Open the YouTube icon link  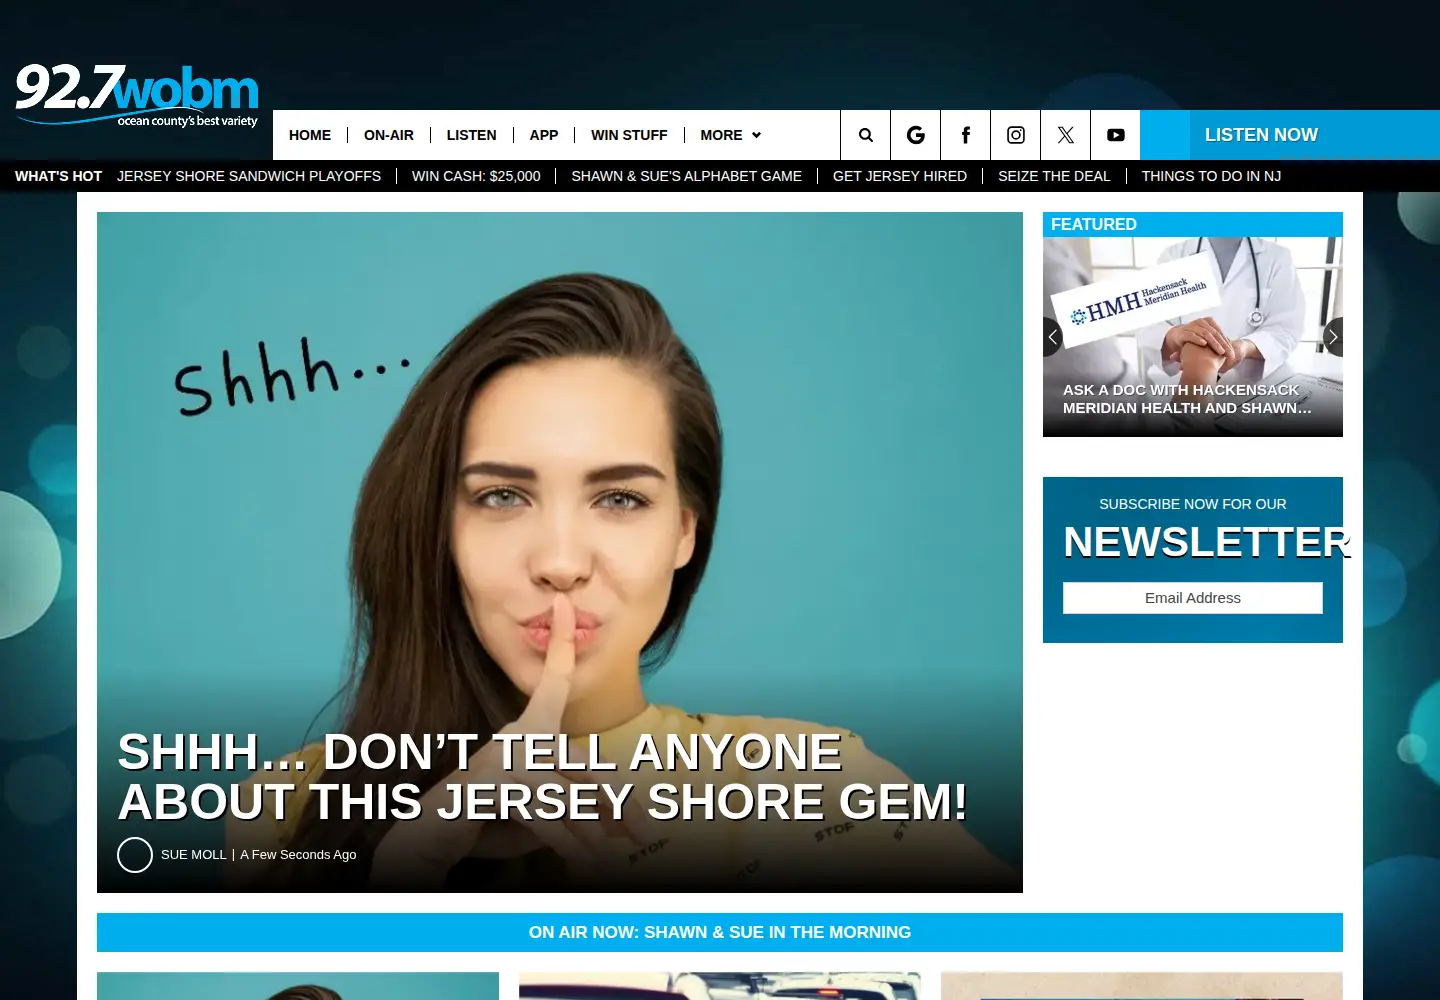pos(1115,135)
